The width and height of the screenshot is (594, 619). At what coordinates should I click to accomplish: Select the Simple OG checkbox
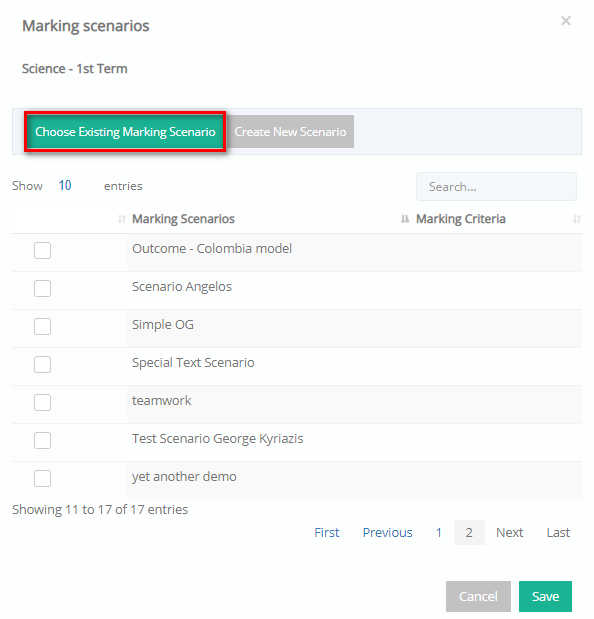42,326
